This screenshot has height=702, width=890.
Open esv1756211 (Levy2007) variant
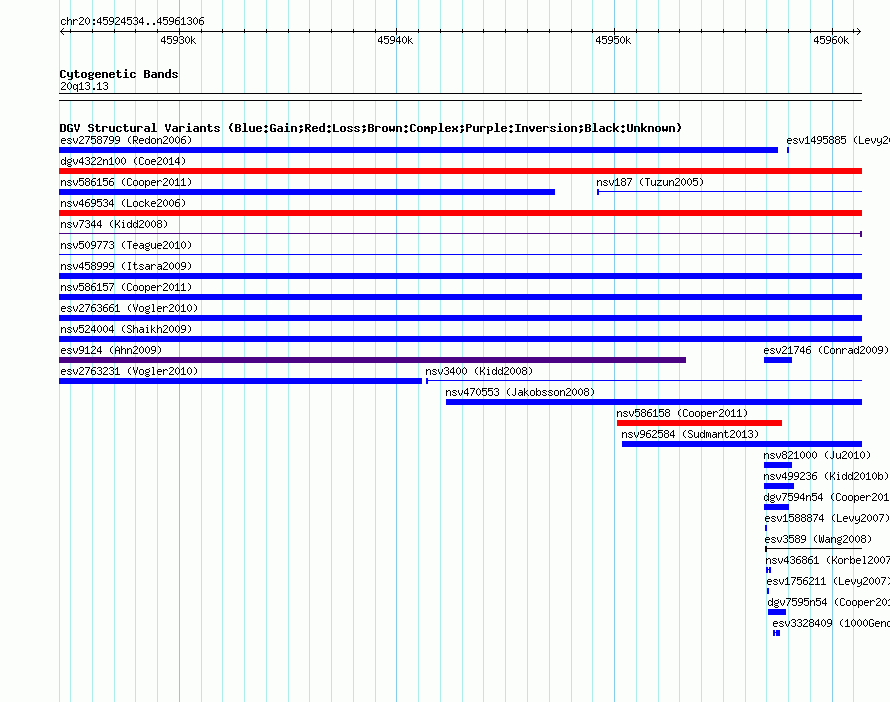tap(828, 581)
